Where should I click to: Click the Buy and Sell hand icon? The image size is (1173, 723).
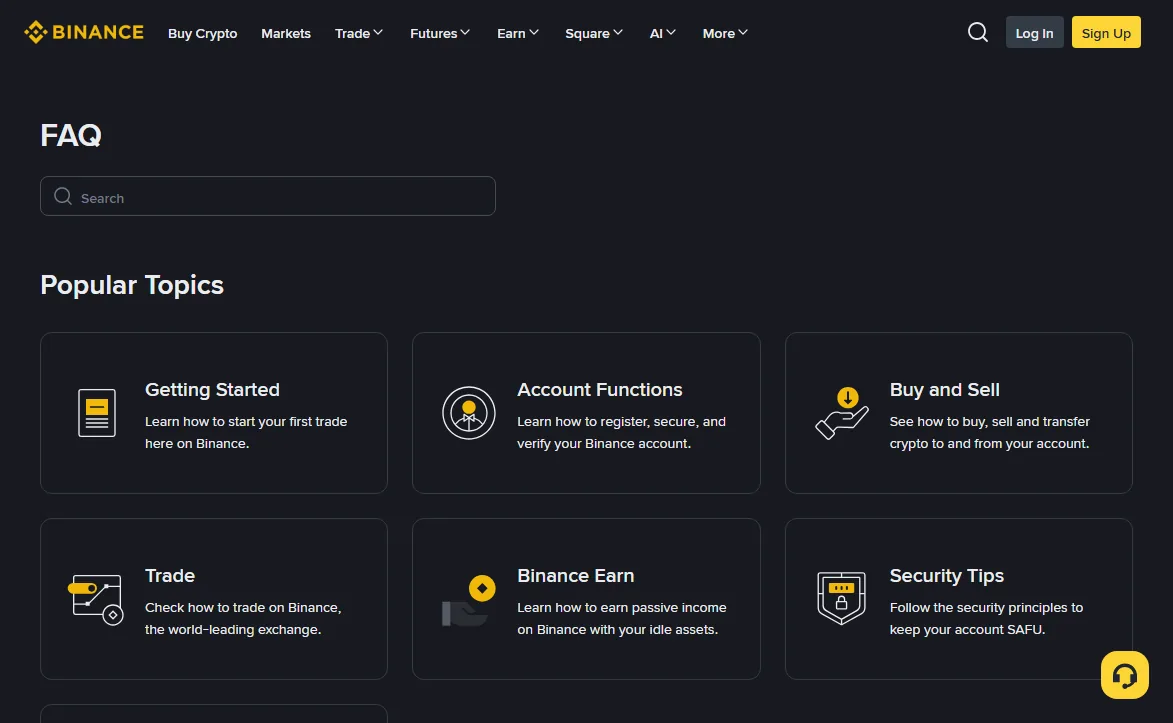[x=842, y=412]
